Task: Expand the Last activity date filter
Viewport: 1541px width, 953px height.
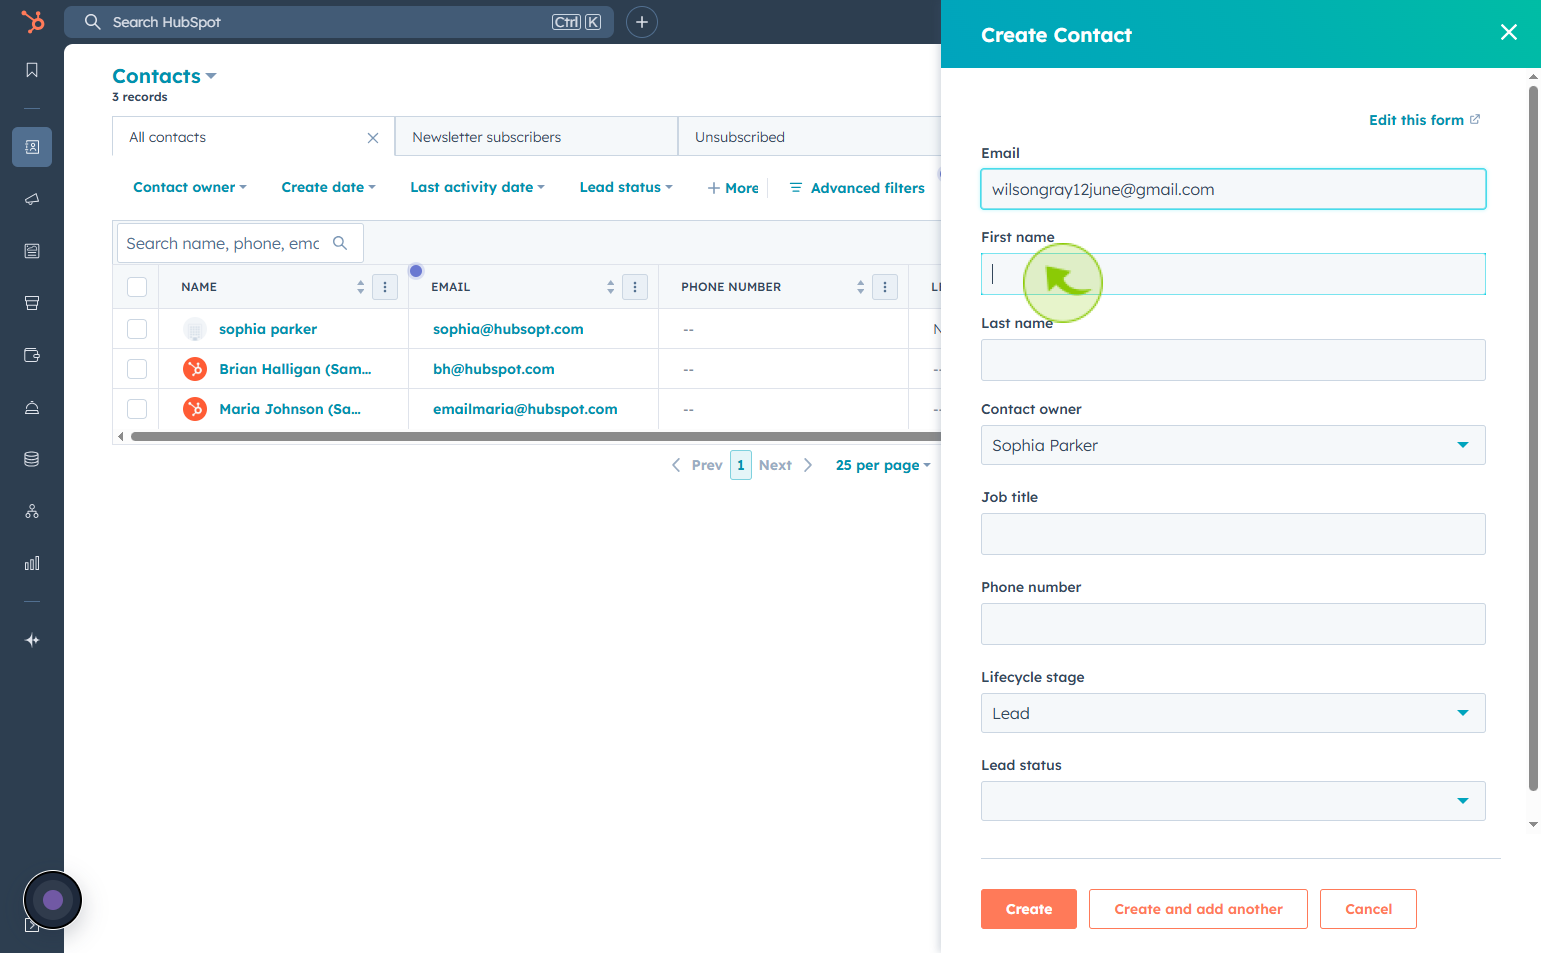Action: pos(478,187)
